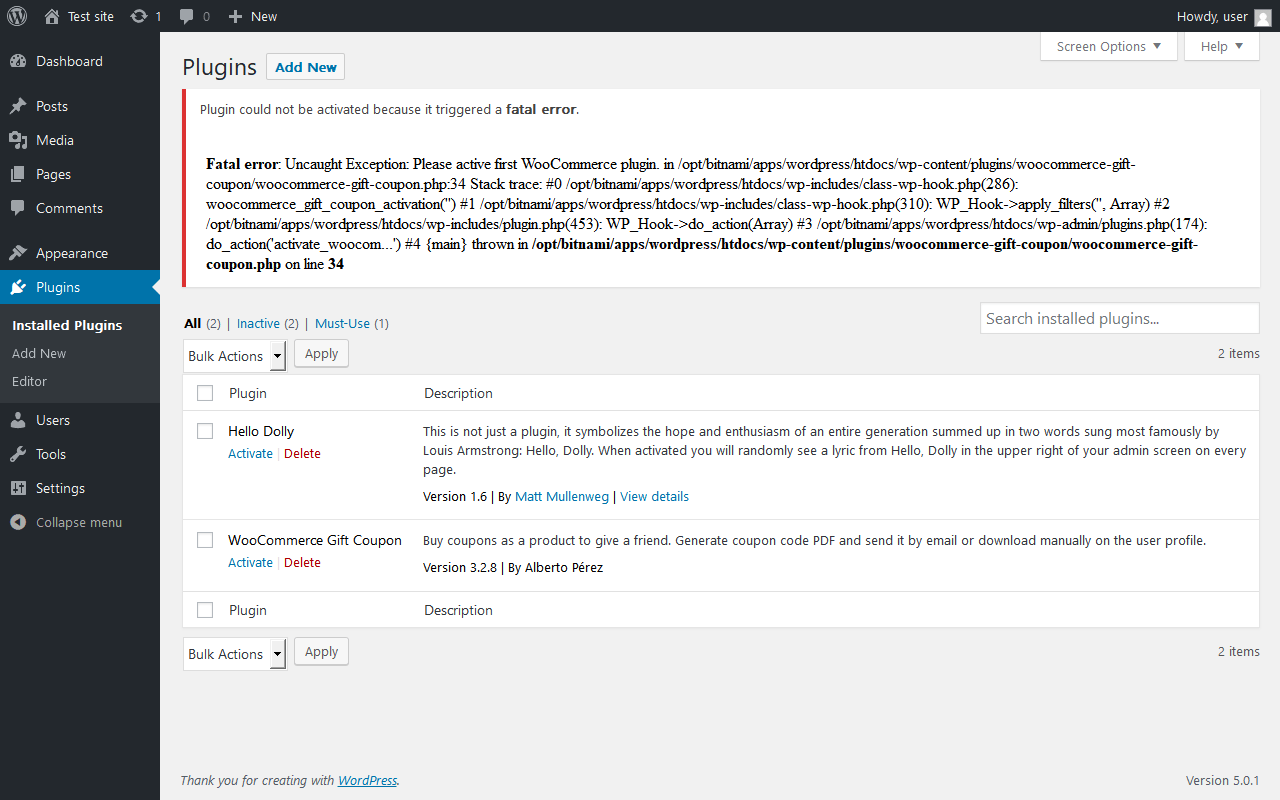The image size is (1280, 800).
Task: Open the WordPress footer link
Action: point(367,780)
